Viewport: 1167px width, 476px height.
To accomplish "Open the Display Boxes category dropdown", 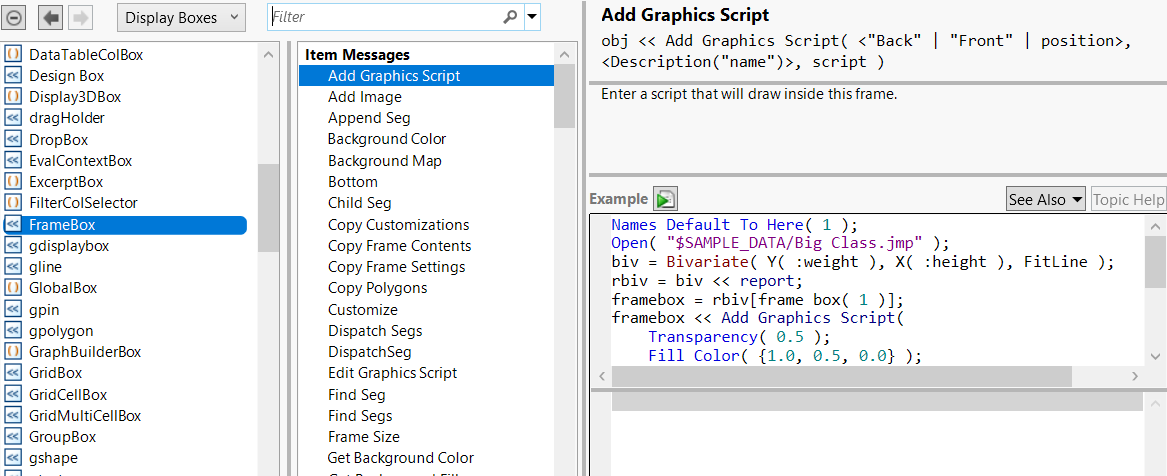I will (x=181, y=17).
